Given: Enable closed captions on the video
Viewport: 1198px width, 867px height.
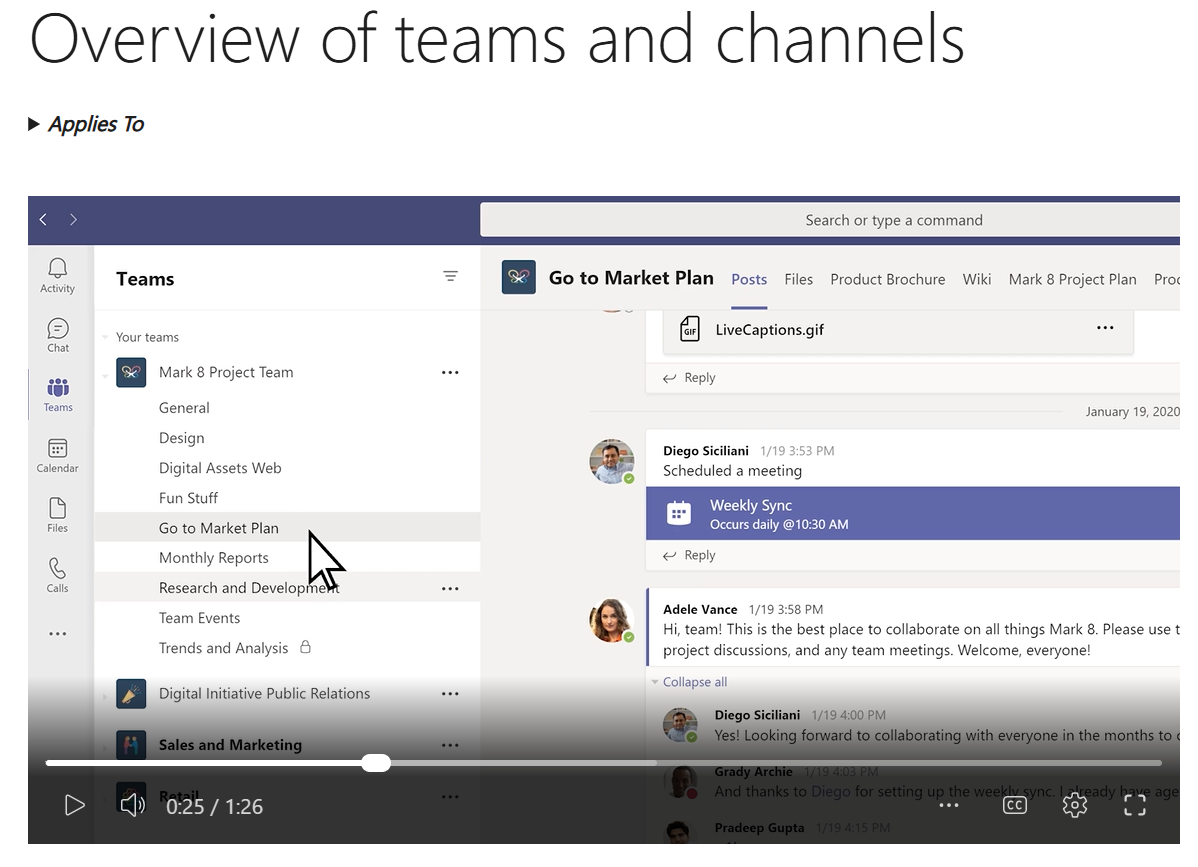Looking at the screenshot, I should pyautogui.click(x=1014, y=805).
